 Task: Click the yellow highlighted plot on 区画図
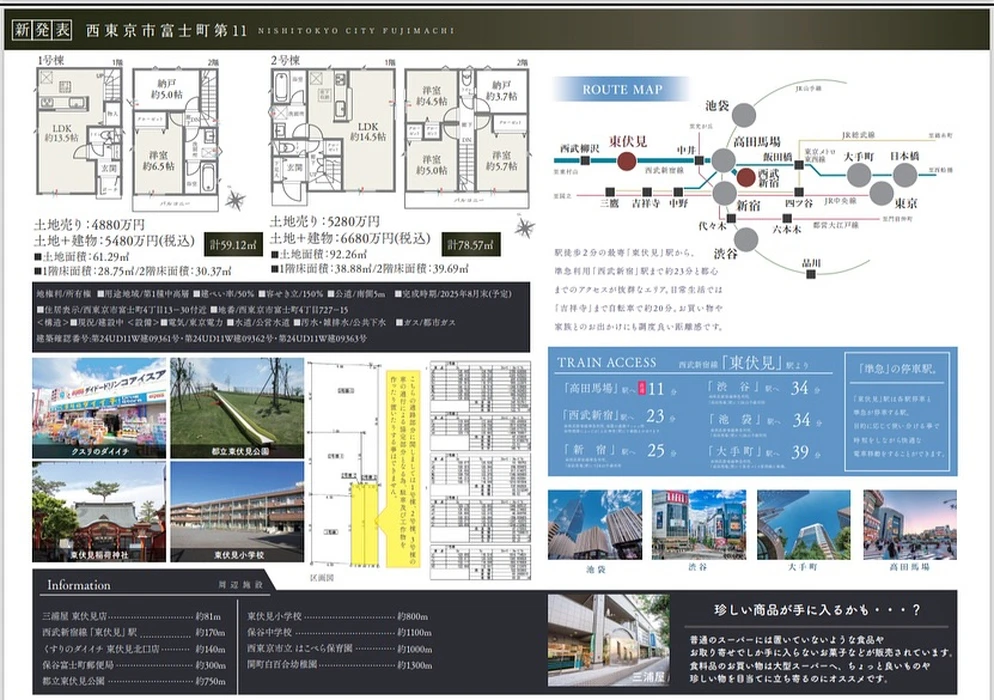[x=364, y=524]
